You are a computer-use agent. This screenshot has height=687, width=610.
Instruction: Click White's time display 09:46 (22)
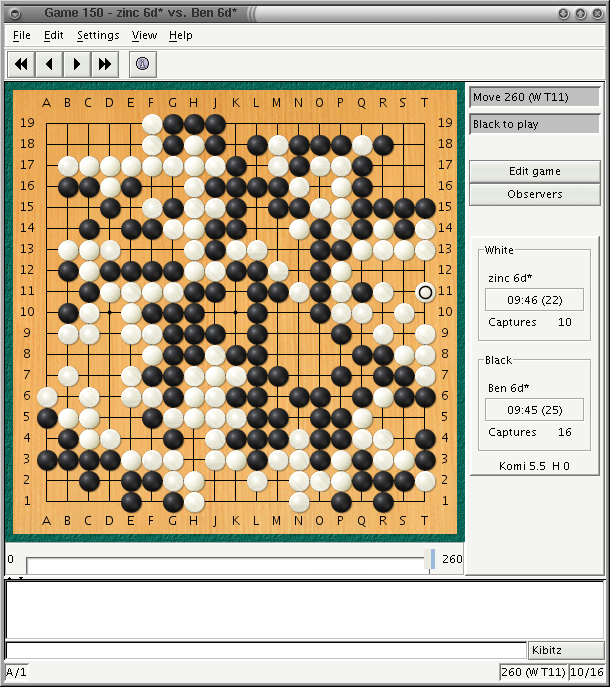(534, 300)
